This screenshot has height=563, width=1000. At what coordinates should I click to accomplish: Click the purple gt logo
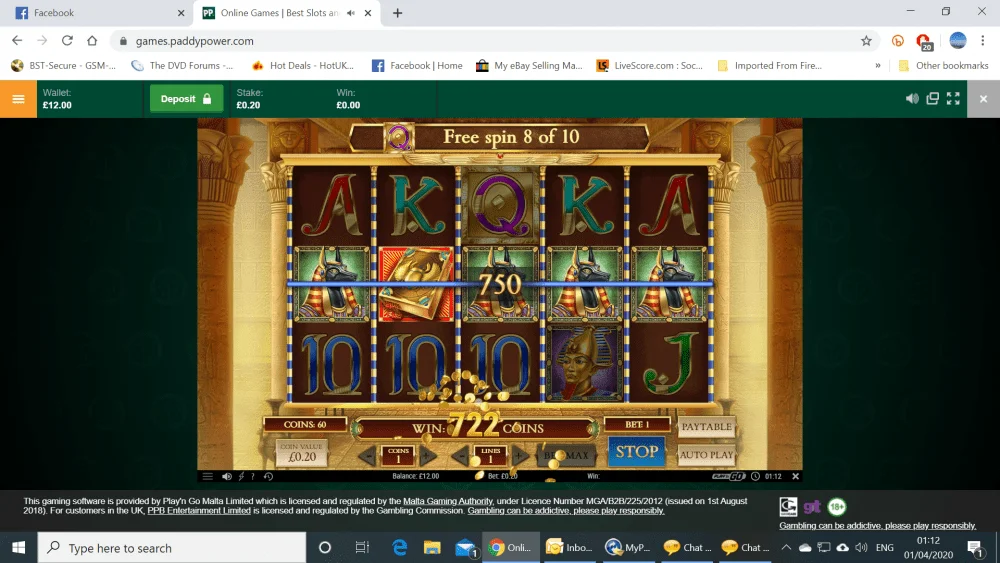click(x=812, y=507)
